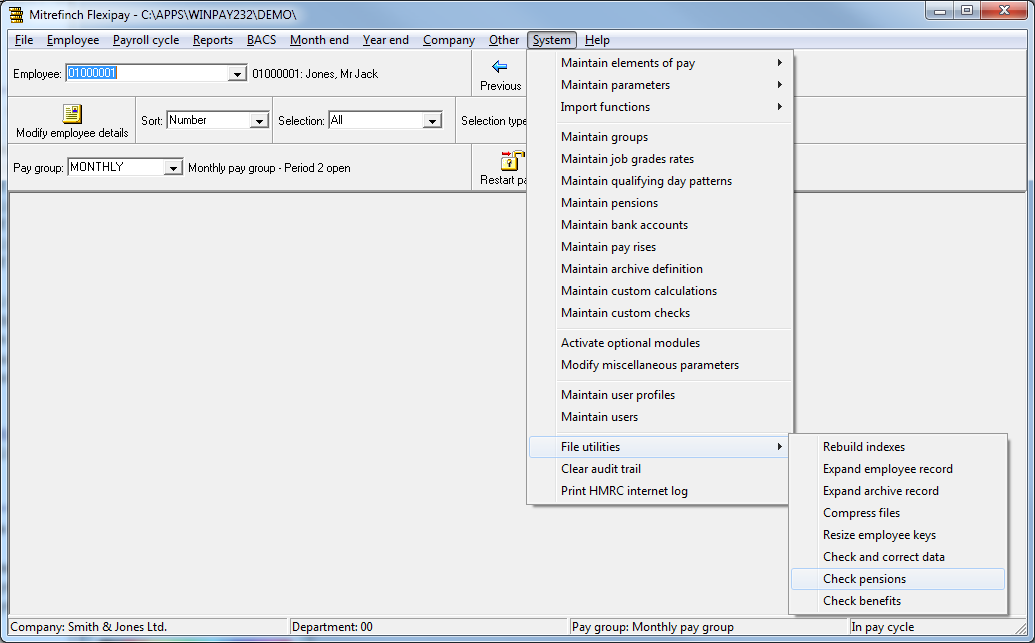Maximize the Flexipay window

point(966,11)
